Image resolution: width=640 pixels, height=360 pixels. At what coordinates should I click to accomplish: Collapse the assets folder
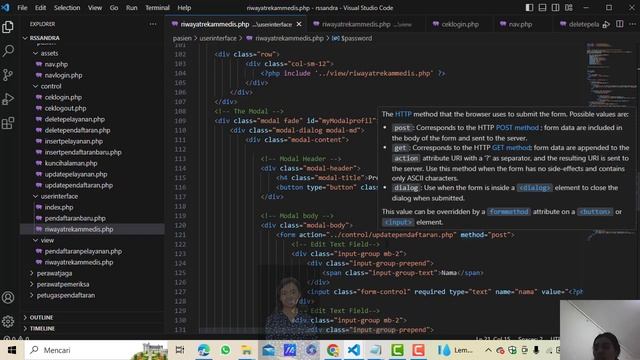tap(49, 53)
